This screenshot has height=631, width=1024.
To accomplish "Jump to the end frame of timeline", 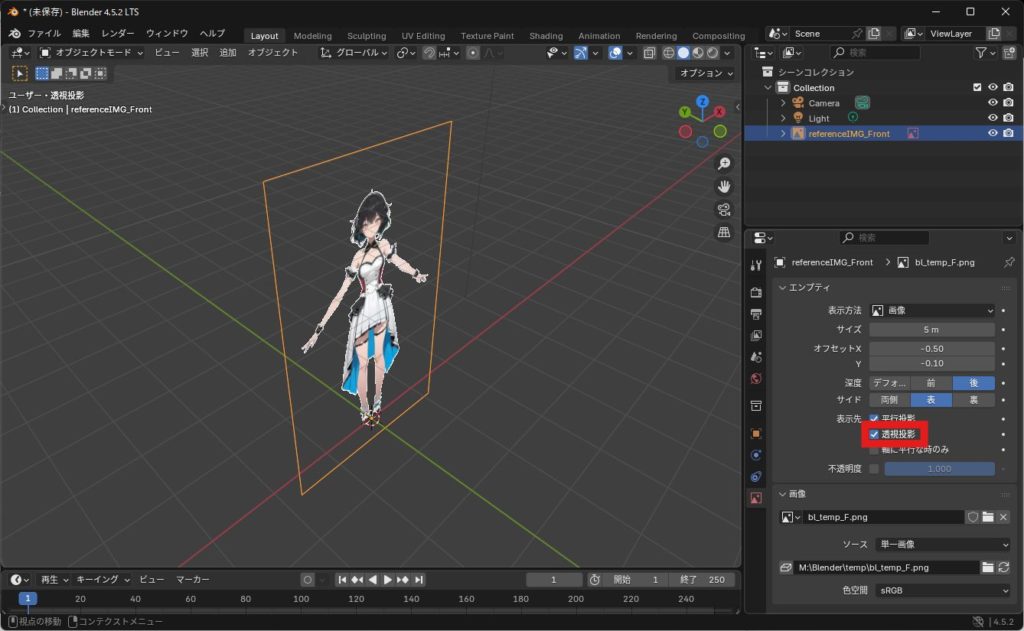I will [419, 580].
